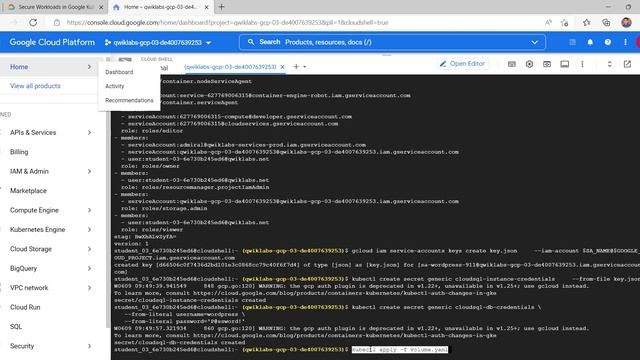Click the View all products link
640x360 pixels.
[x=35, y=86]
